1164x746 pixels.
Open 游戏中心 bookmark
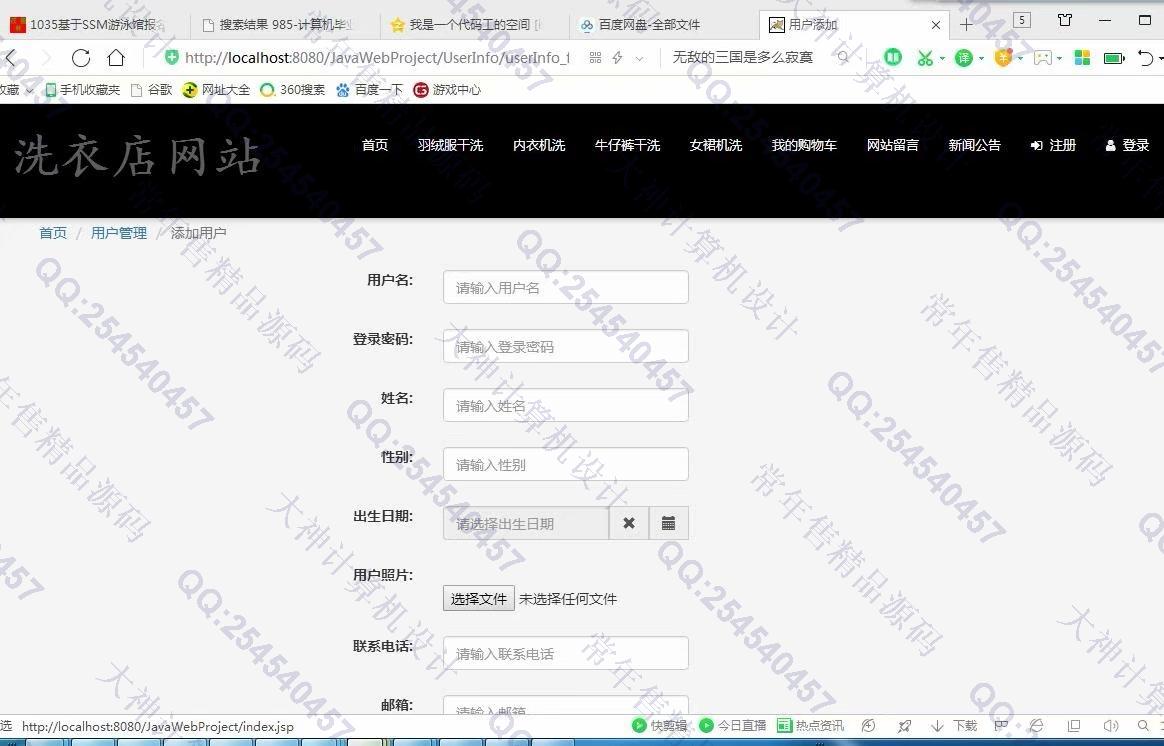(x=447, y=90)
